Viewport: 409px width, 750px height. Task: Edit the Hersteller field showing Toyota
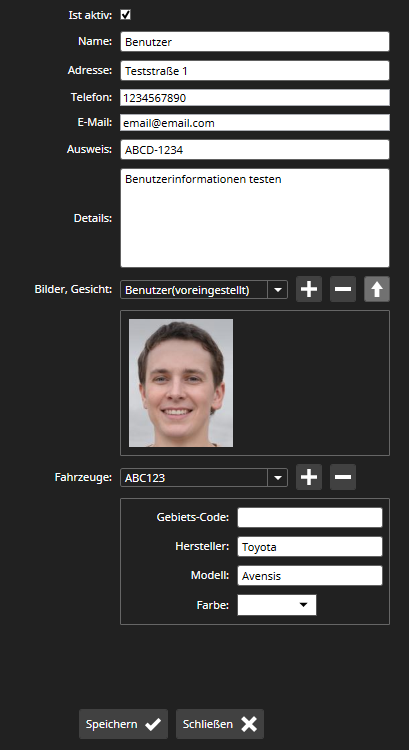pyautogui.click(x=310, y=547)
